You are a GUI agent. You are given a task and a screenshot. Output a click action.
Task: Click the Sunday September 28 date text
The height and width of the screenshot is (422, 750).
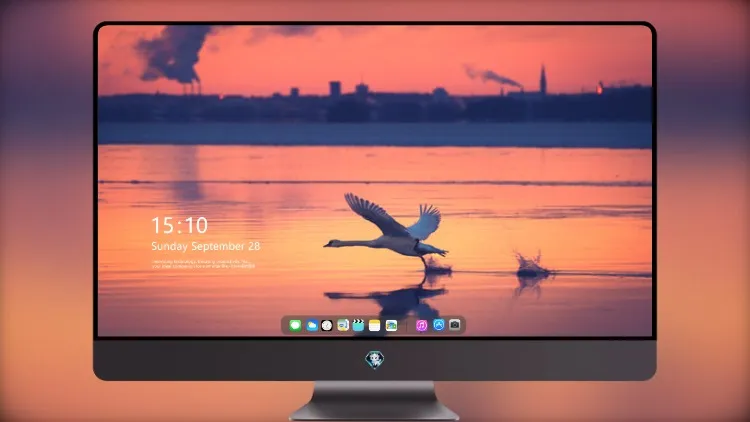206,246
